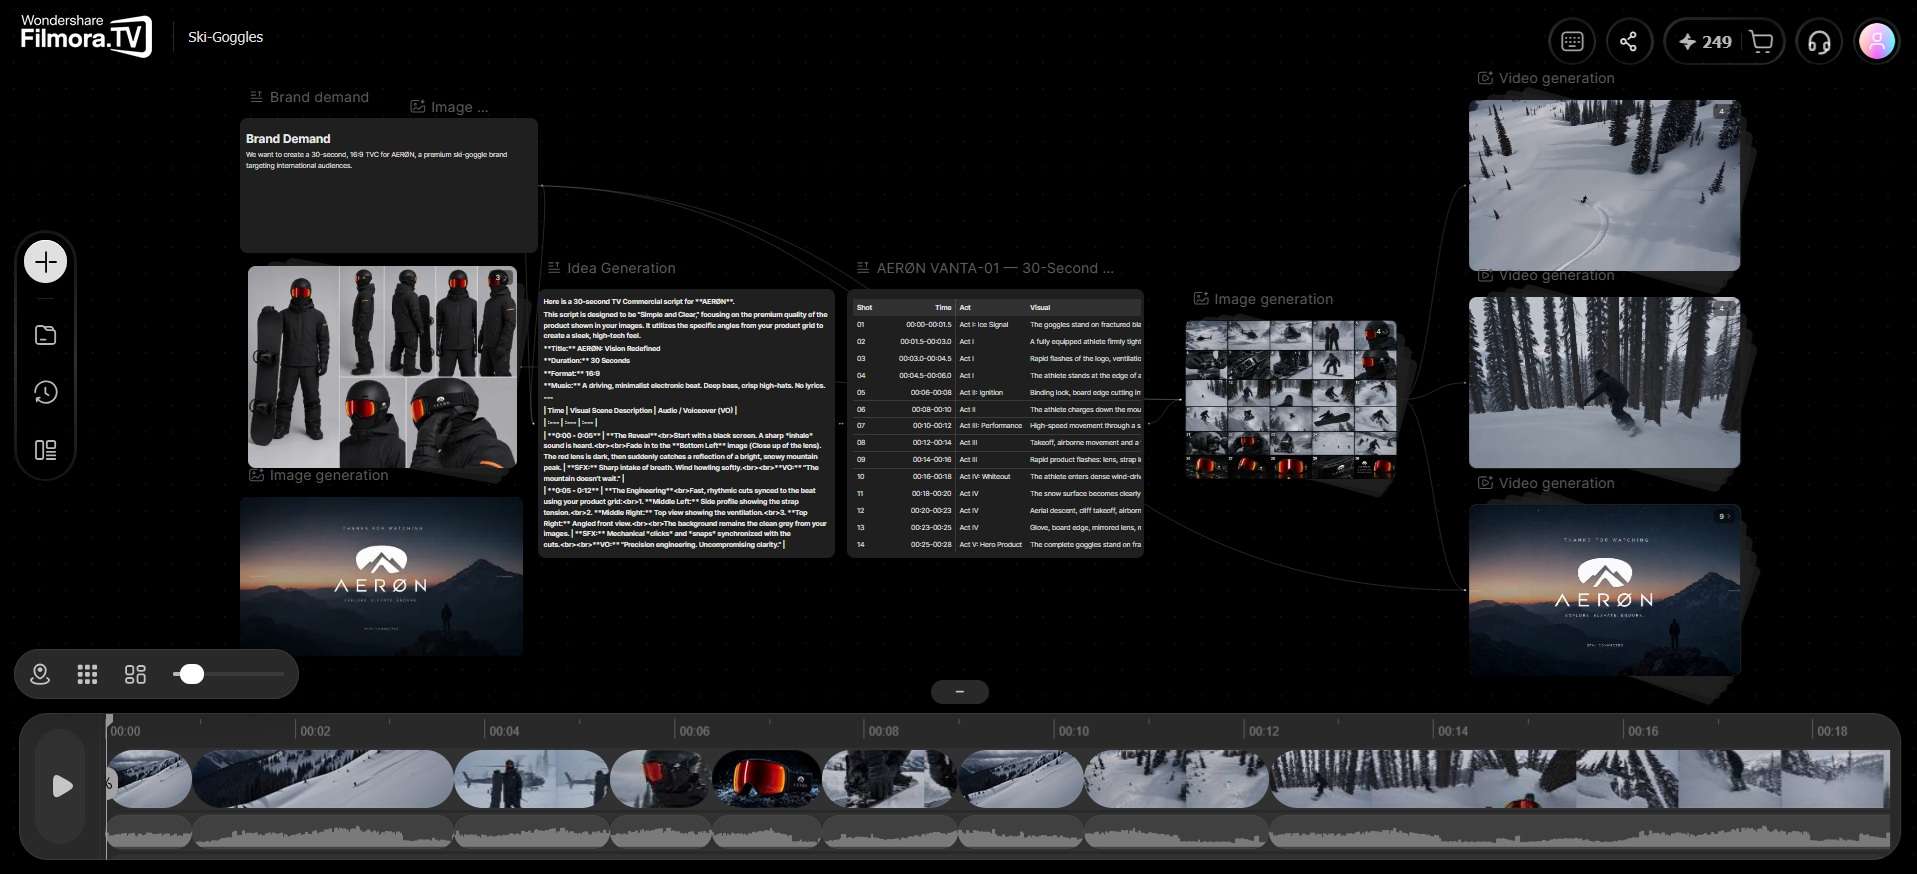Select the Image generation label by storyboard
The height and width of the screenshot is (874, 1917).
tap(1263, 299)
